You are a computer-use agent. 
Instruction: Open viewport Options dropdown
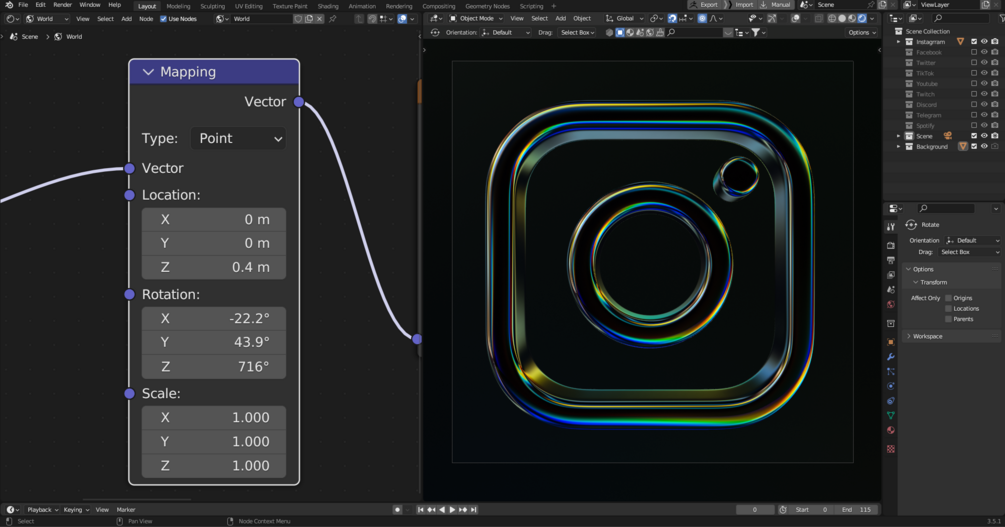861,32
